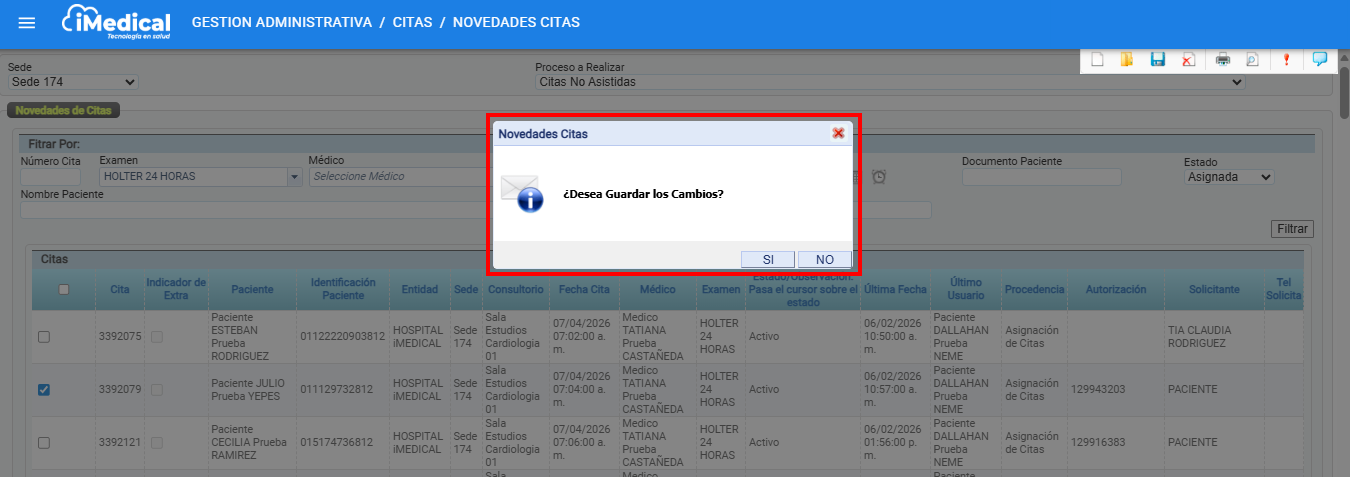Select the Novedades de Citas tab
Viewport: 1350px width, 477px height.
[x=63, y=110]
